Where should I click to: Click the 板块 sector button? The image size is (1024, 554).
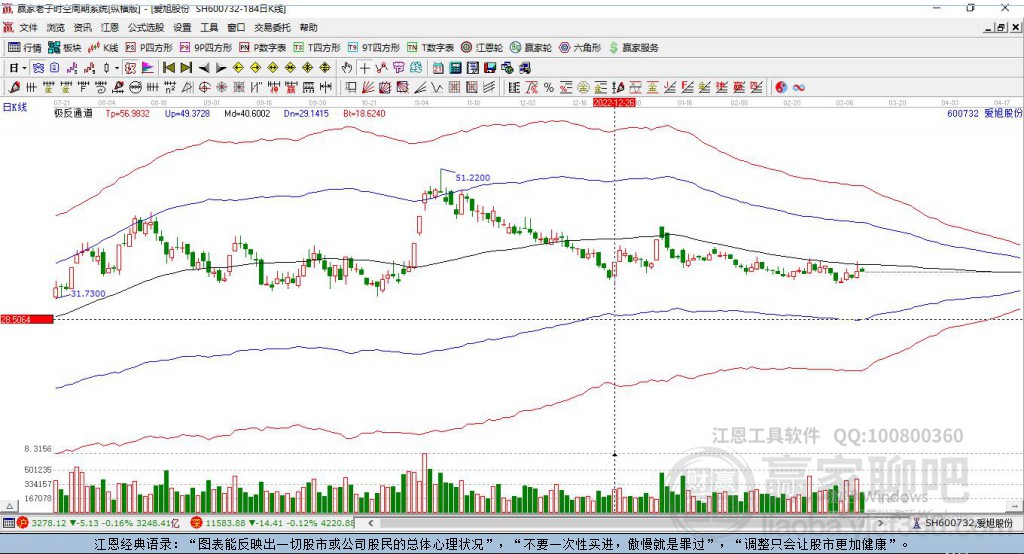pyautogui.click(x=64, y=48)
